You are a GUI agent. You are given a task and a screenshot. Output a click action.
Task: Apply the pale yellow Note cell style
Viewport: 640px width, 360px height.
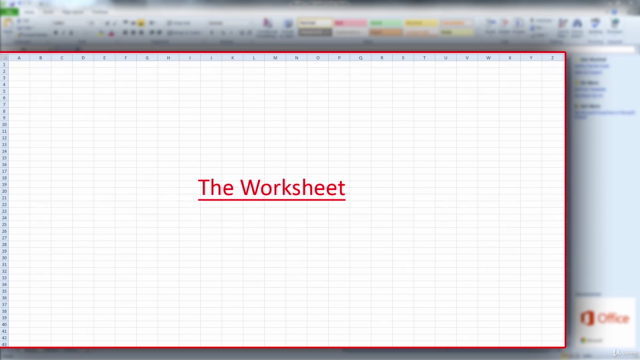(x=457, y=32)
